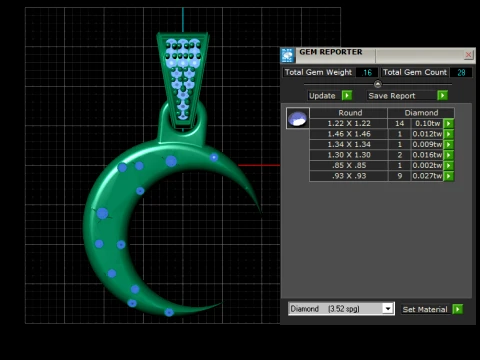Open the Diamond (3.52 spg) material dropdown
This screenshot has width=480, height=360.
pos(388,309)
